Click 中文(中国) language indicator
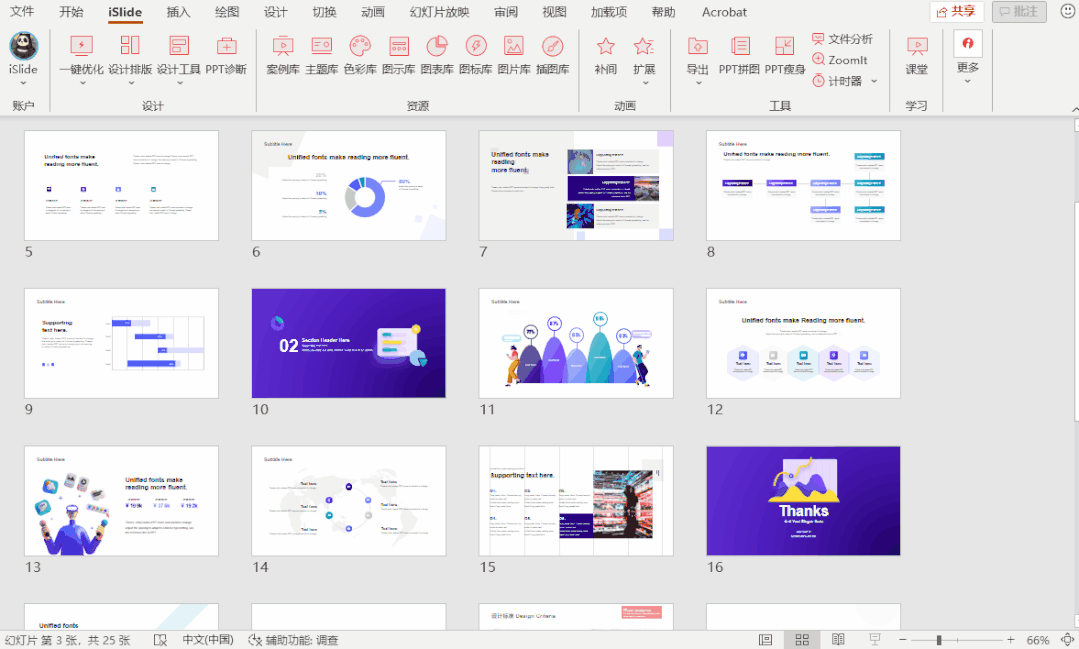The width and height of the screenshot is (1079, 649). click(208, 639)
